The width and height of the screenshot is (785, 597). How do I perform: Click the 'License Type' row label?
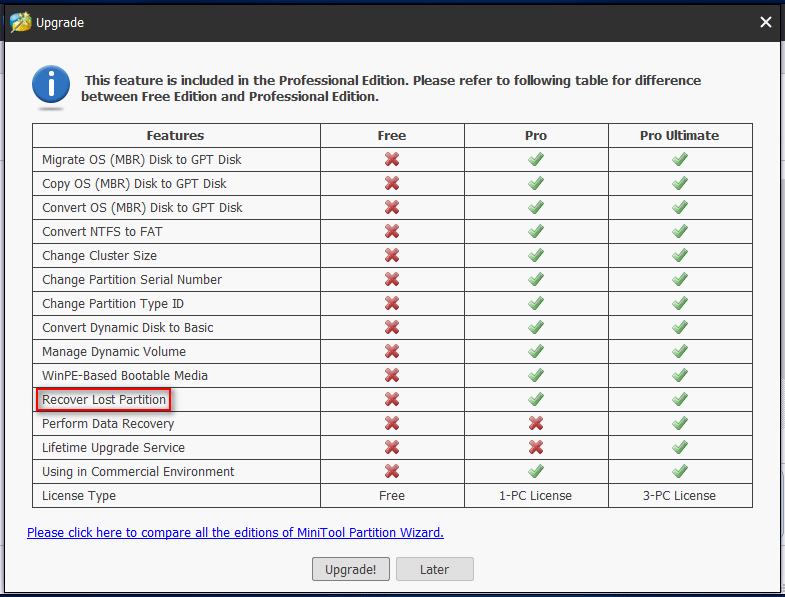tap(79, 496)
